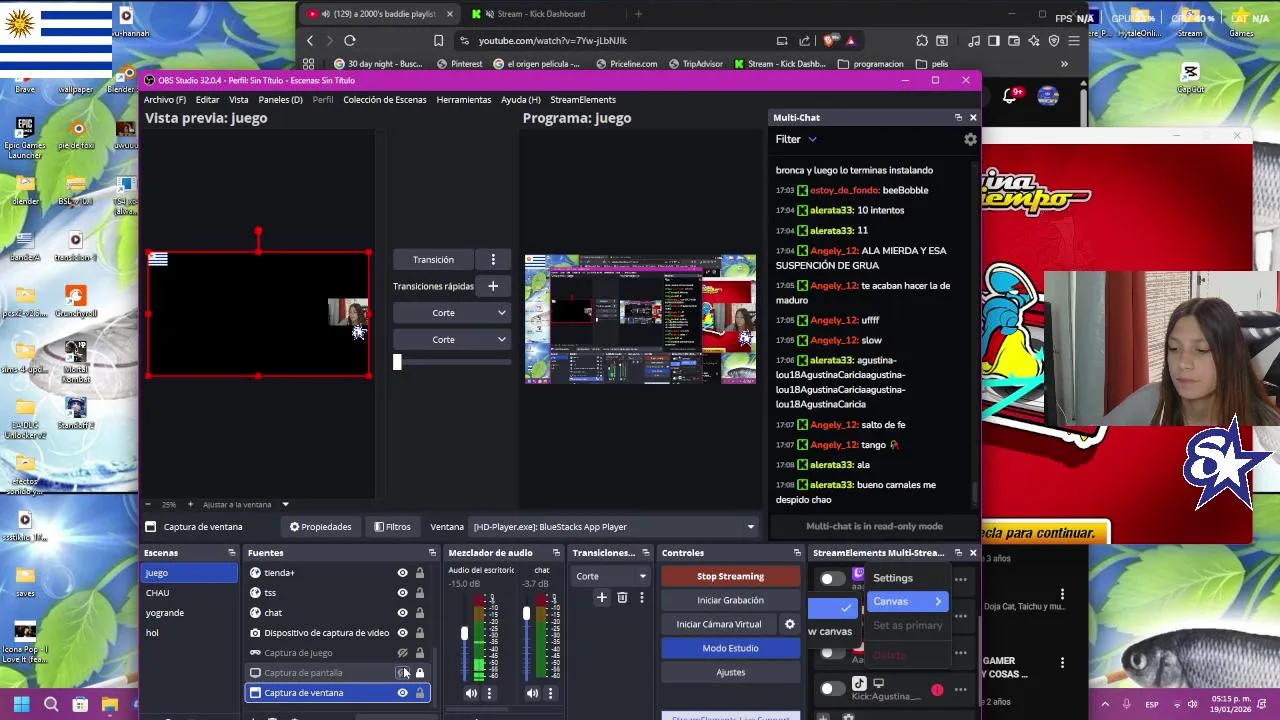Open preview zoom scaling dropdown
Viewport: 1280px width, 720px height.
point(285,504)
